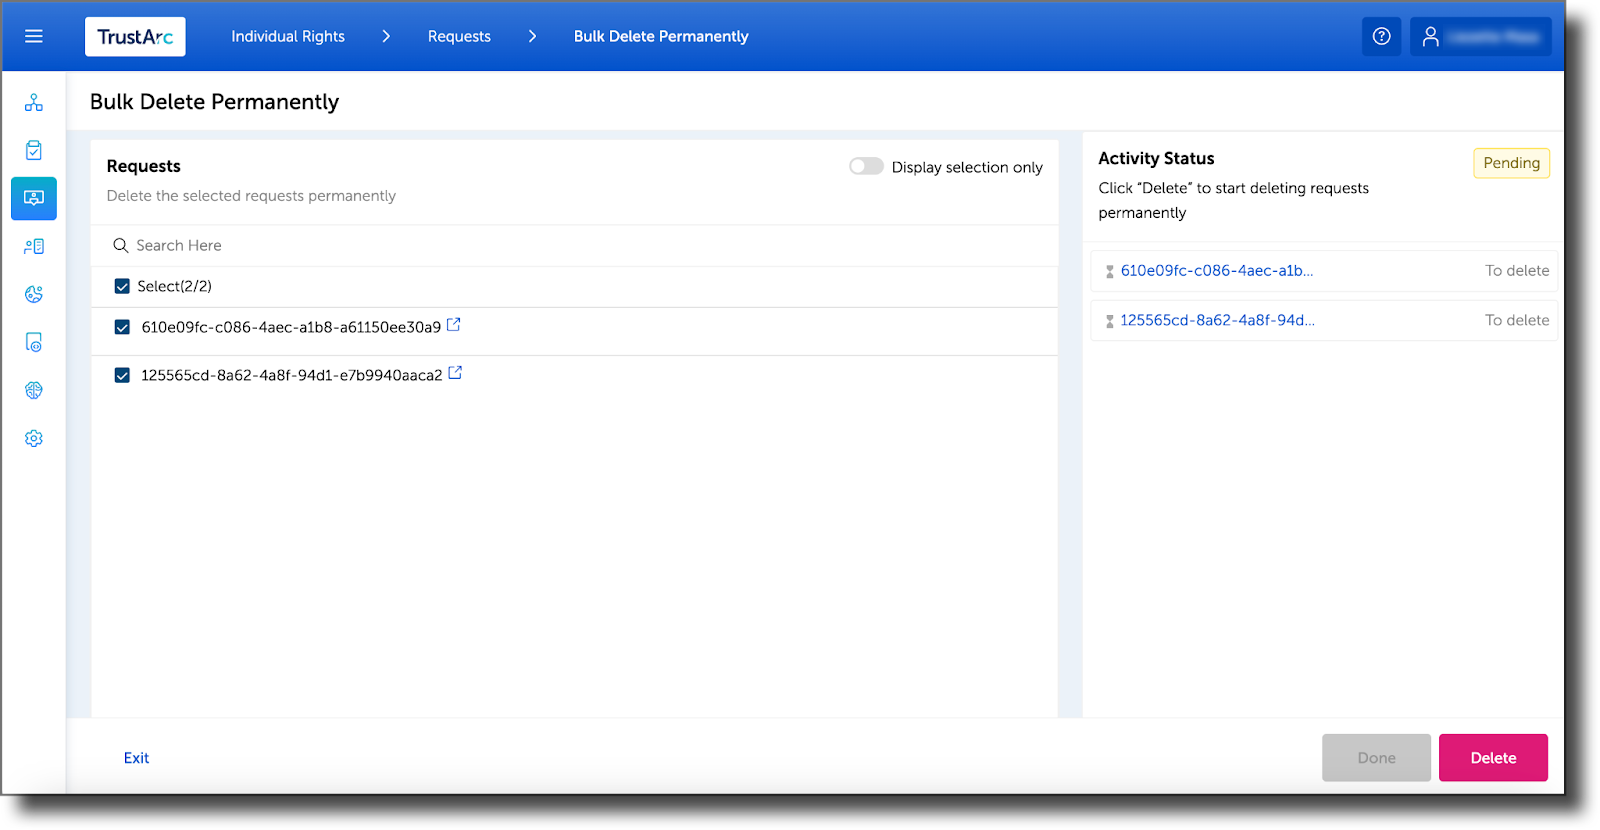Select the highlighted Individual Rights sidebar icon

click(x=34, y=198)
